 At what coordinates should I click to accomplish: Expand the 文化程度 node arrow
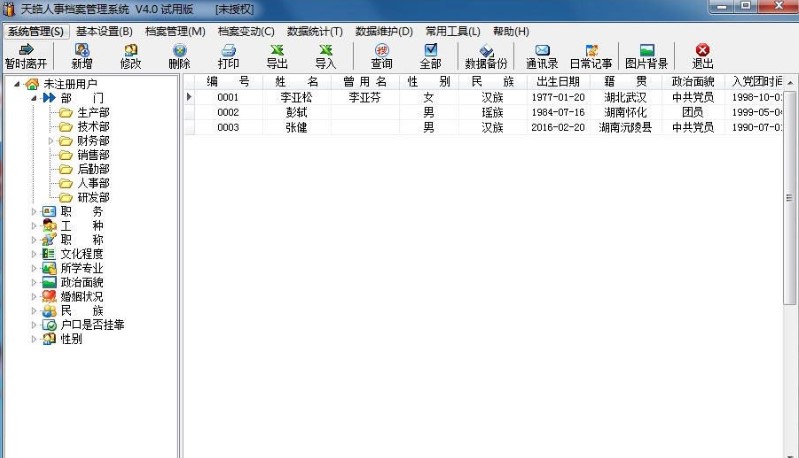click(34, 254)
